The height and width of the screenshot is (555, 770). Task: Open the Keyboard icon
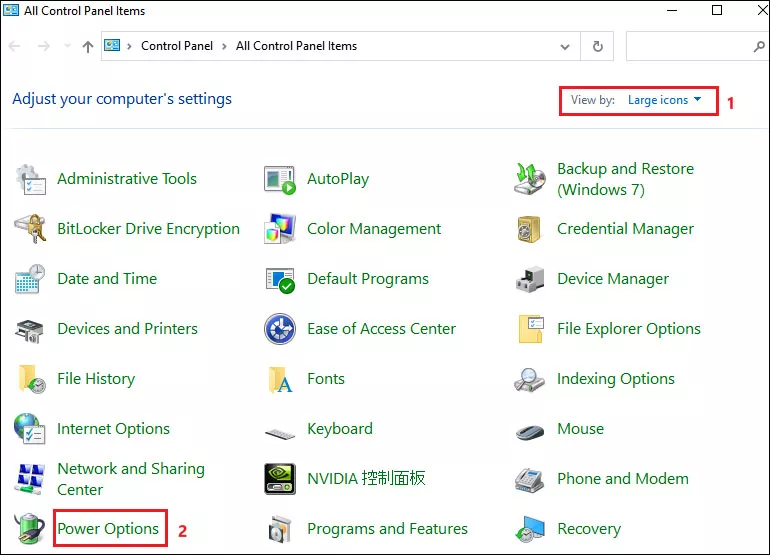(x=280, y=433)
